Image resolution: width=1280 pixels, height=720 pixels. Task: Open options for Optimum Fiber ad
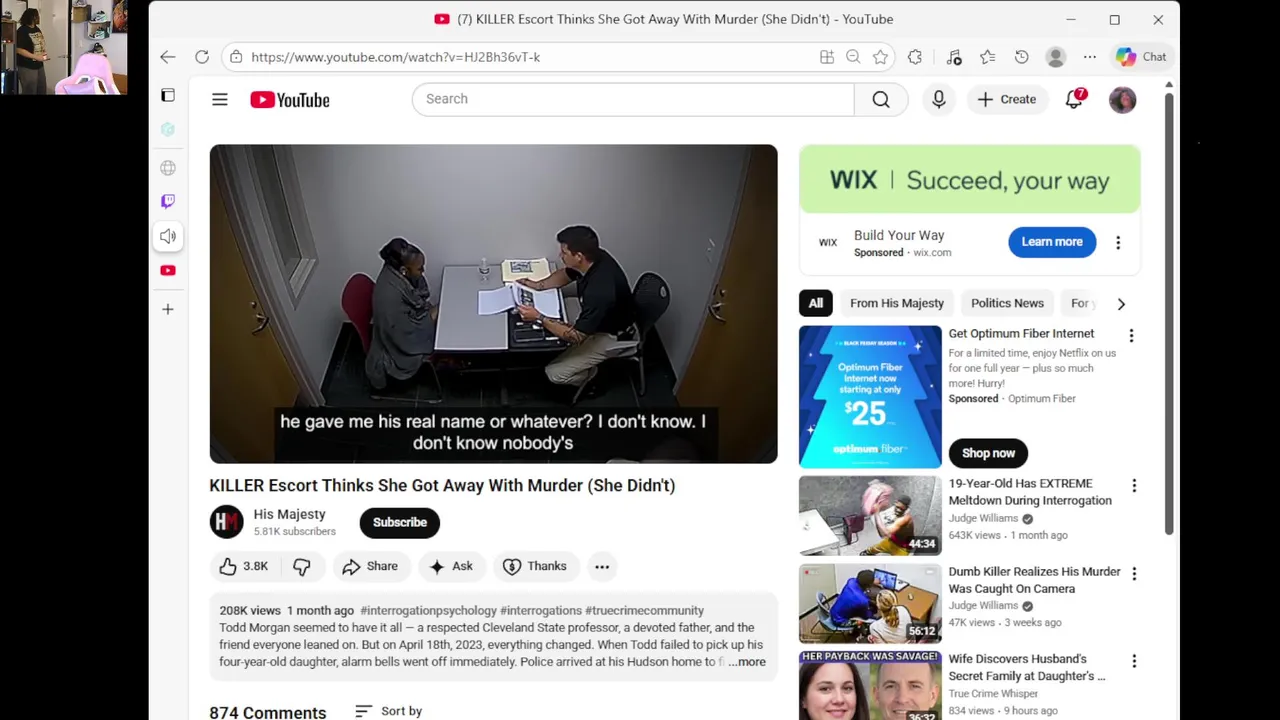(1131, 336)
